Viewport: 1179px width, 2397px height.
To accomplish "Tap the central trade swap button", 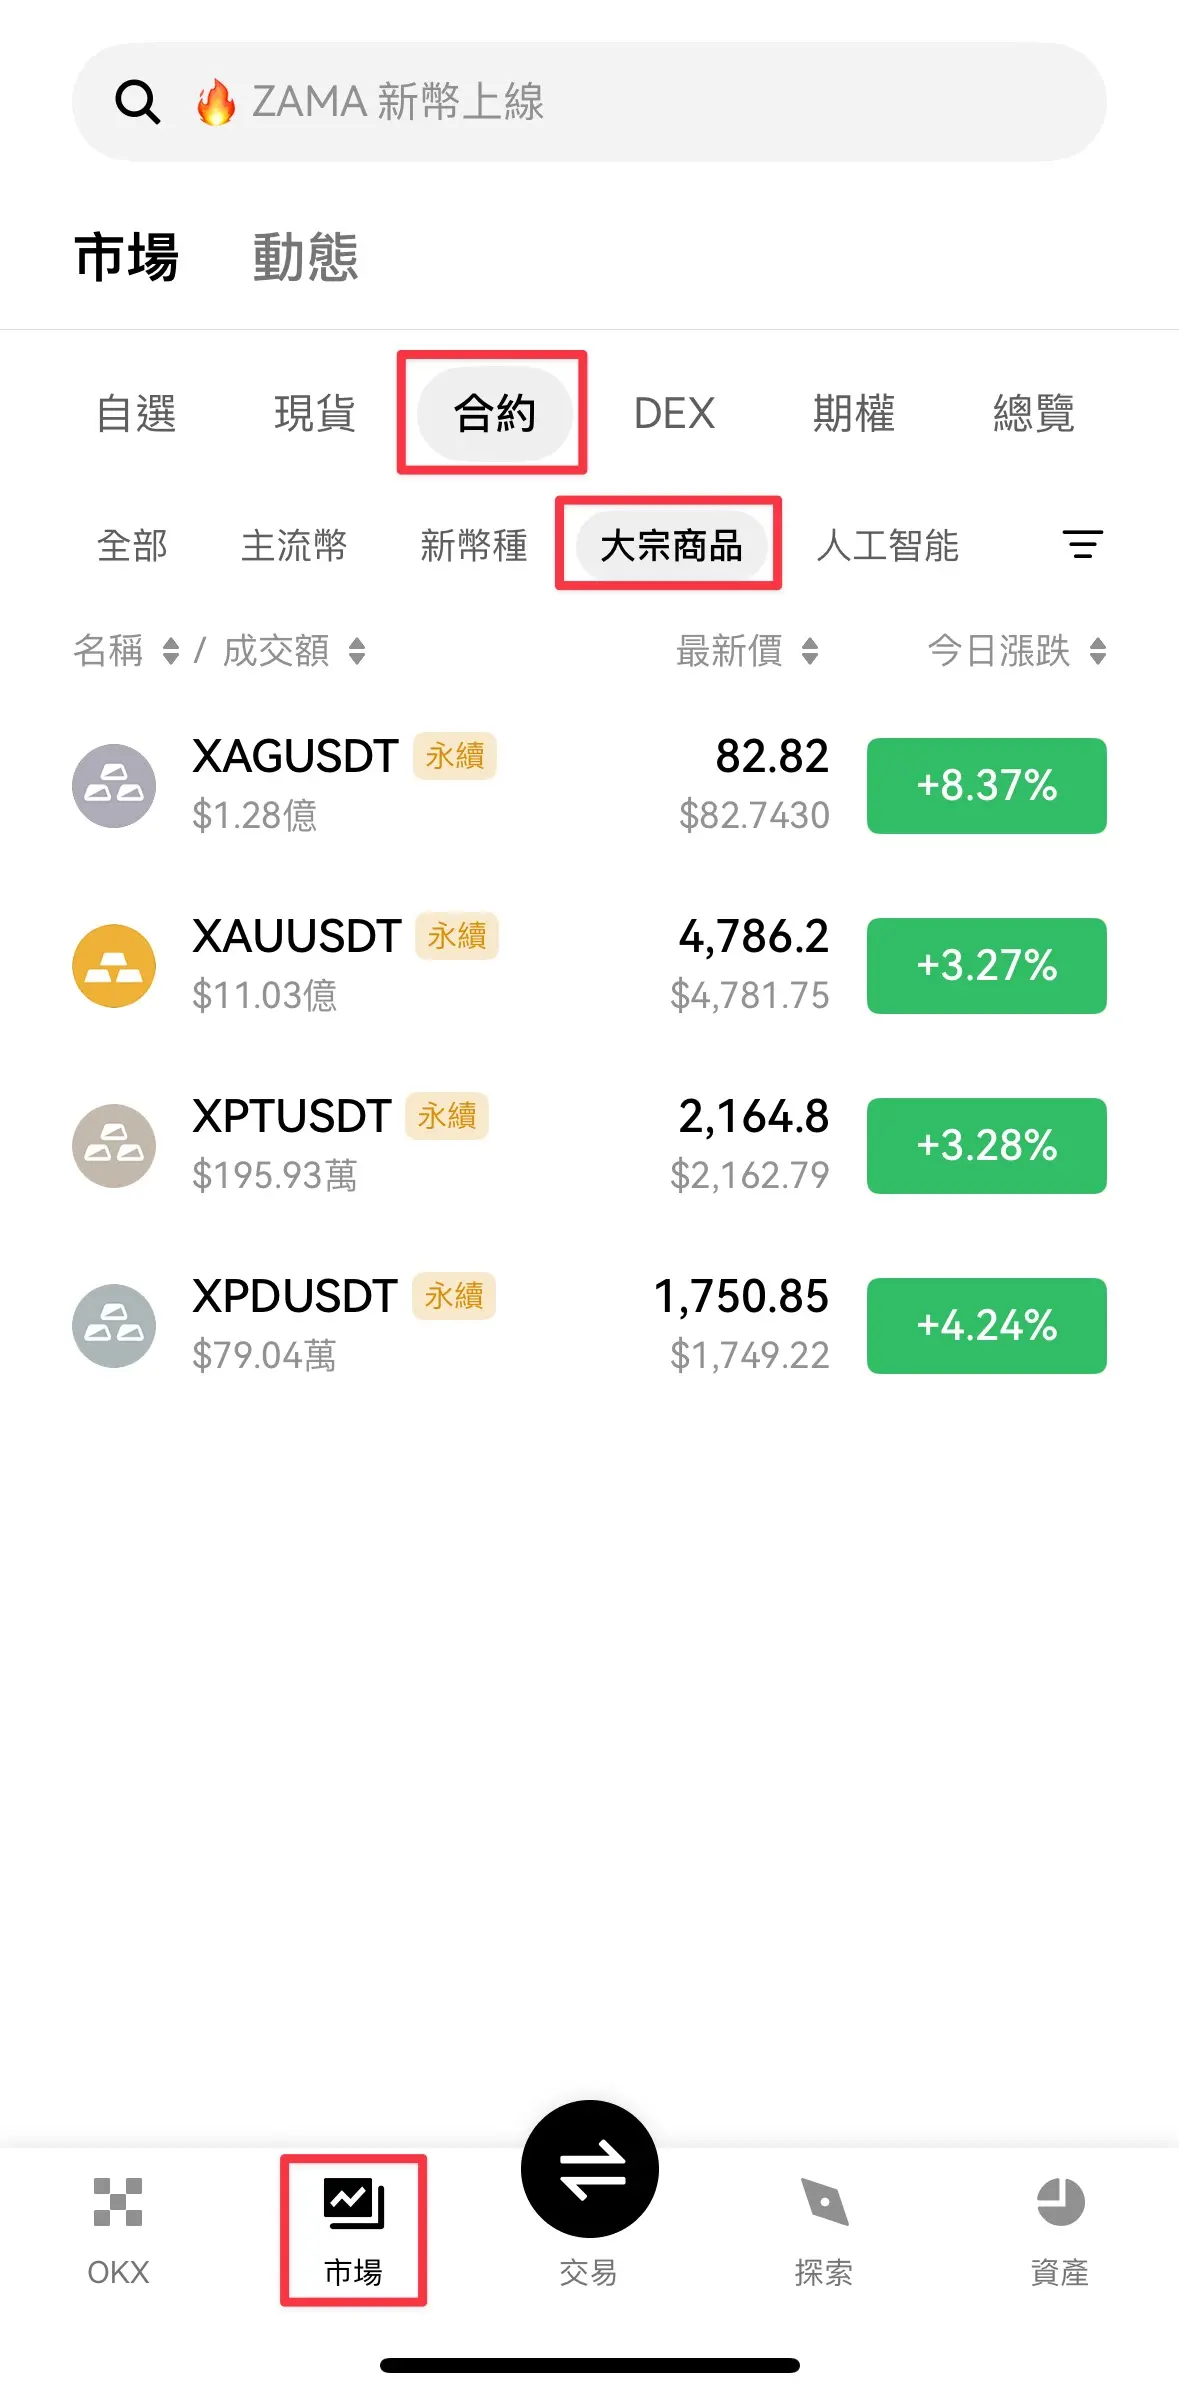I will [x=590, y=2168].
